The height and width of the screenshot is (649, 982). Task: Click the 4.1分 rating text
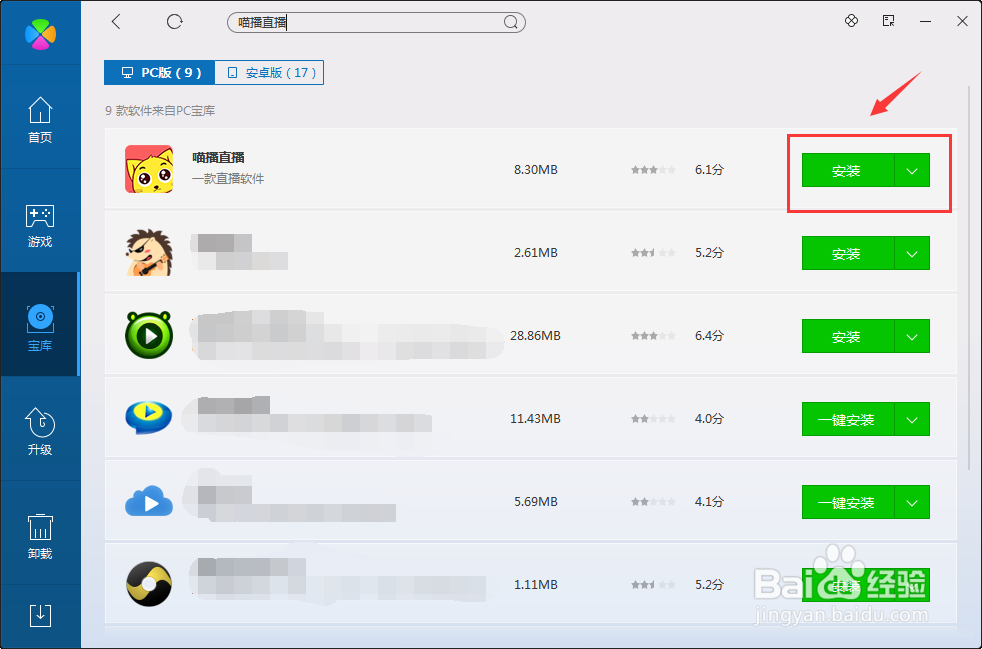[x=709, y=502]
